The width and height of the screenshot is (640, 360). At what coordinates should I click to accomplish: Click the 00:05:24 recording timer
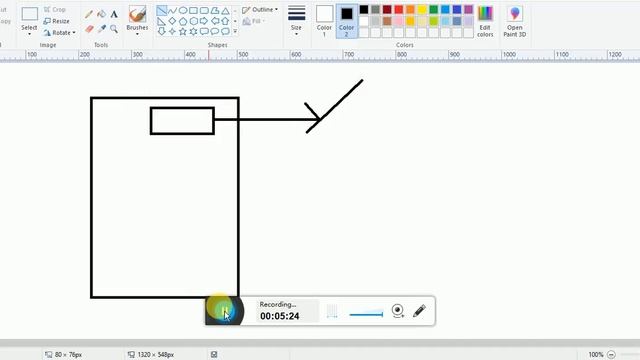[280, 316]
